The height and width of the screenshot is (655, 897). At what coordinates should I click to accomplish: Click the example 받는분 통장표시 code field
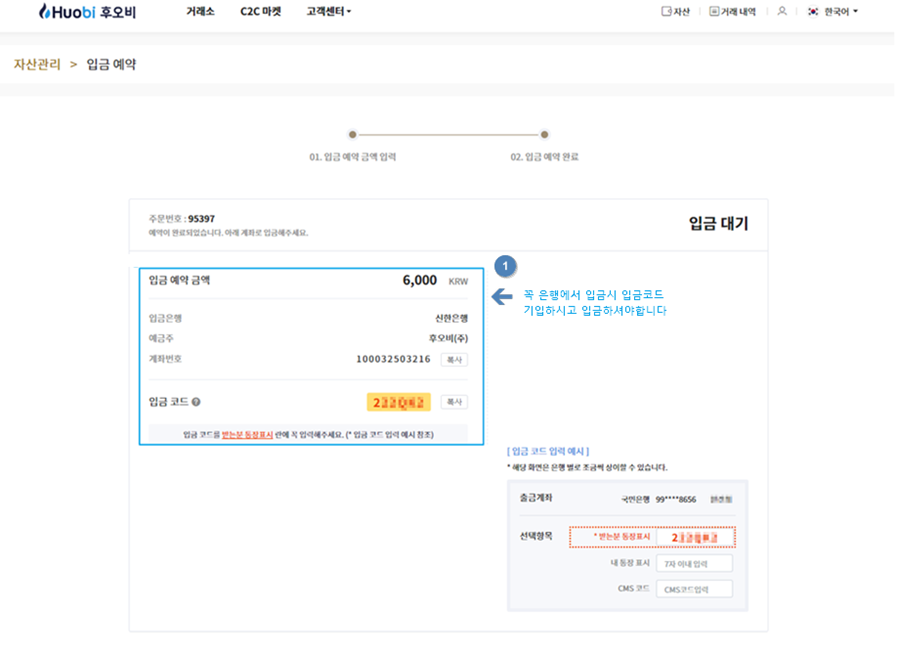[x=696, y=538]
